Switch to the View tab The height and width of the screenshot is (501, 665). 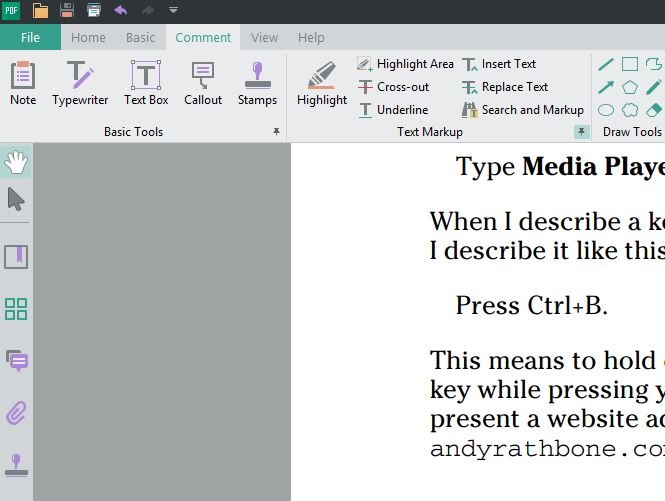point(264,37)
